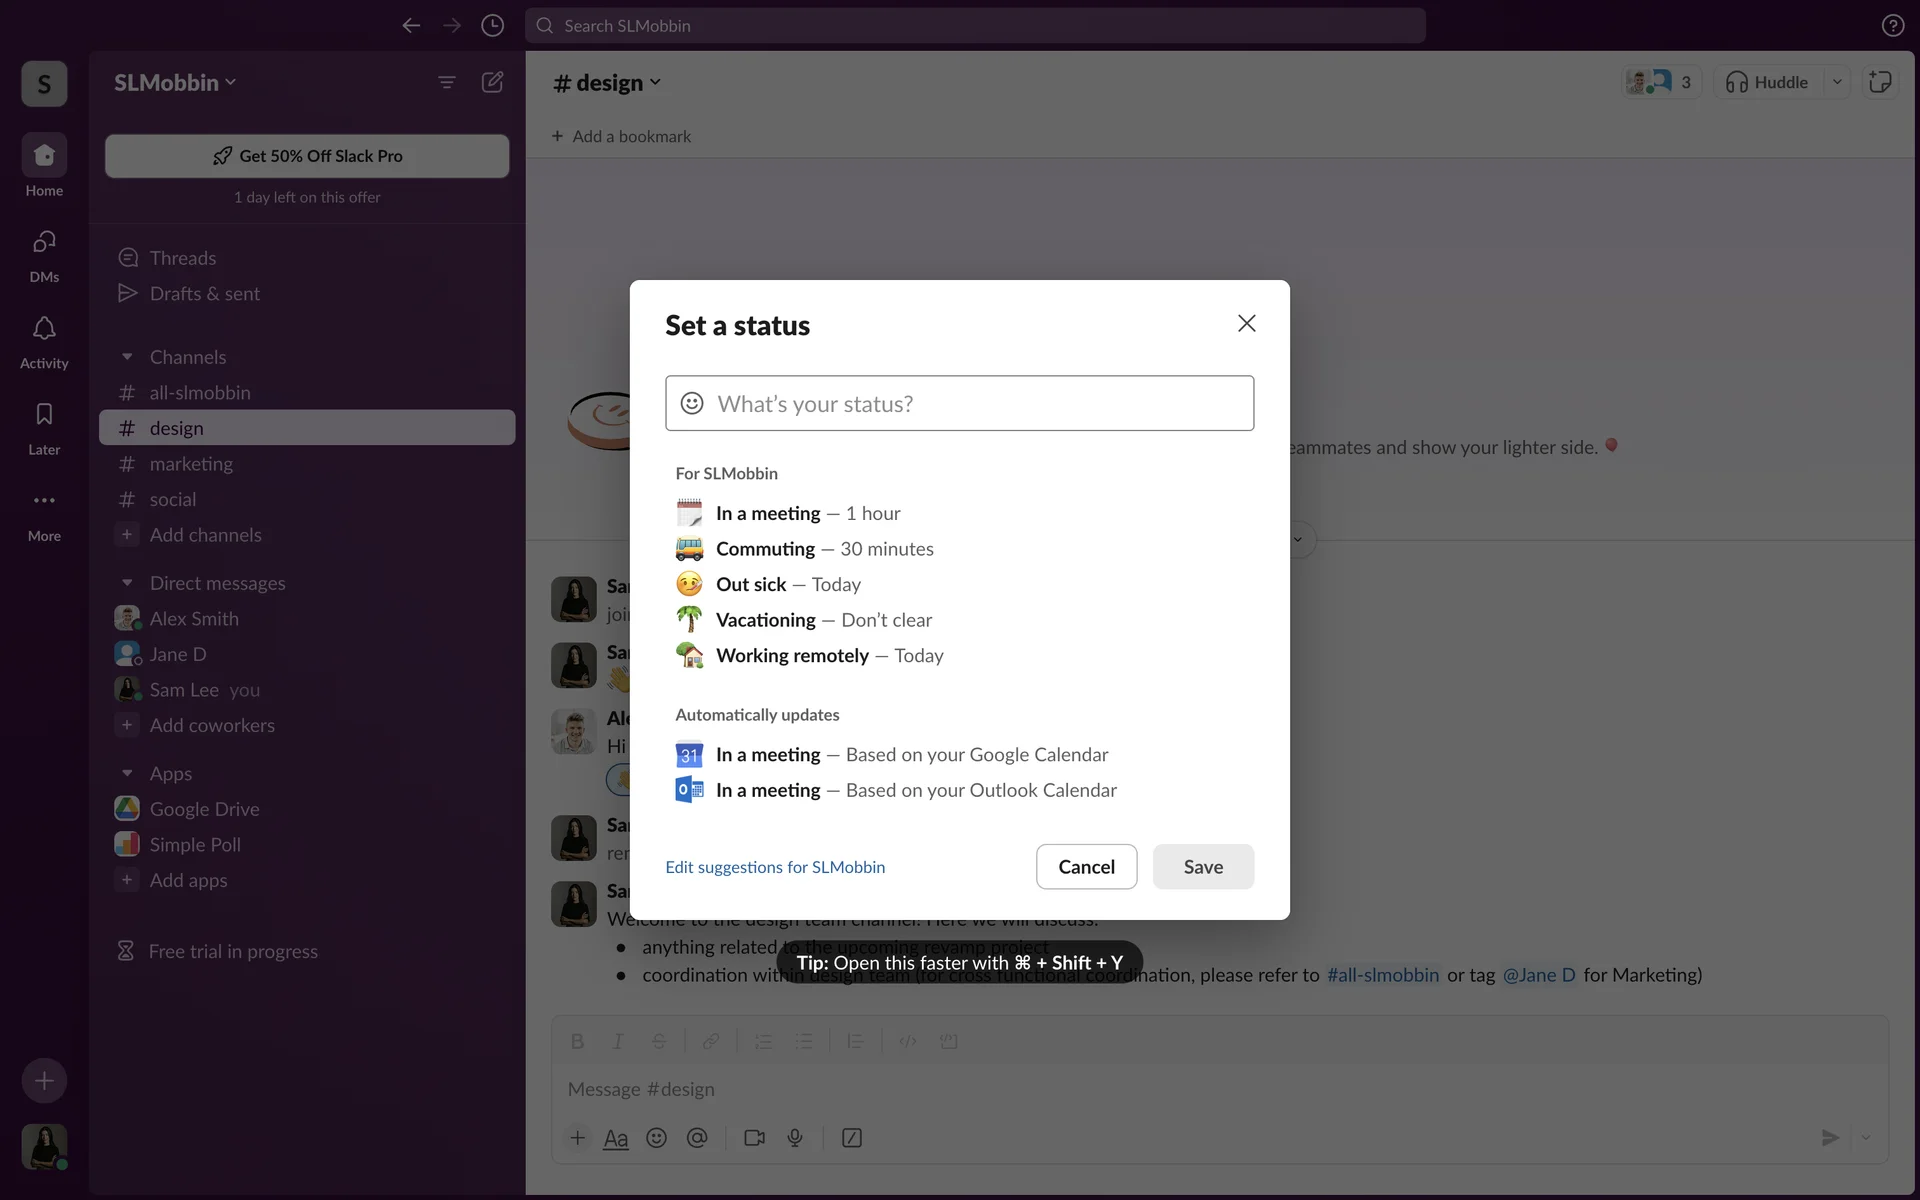
Task: Open the canvas icon in the channel header
Action: [1880, 82]
